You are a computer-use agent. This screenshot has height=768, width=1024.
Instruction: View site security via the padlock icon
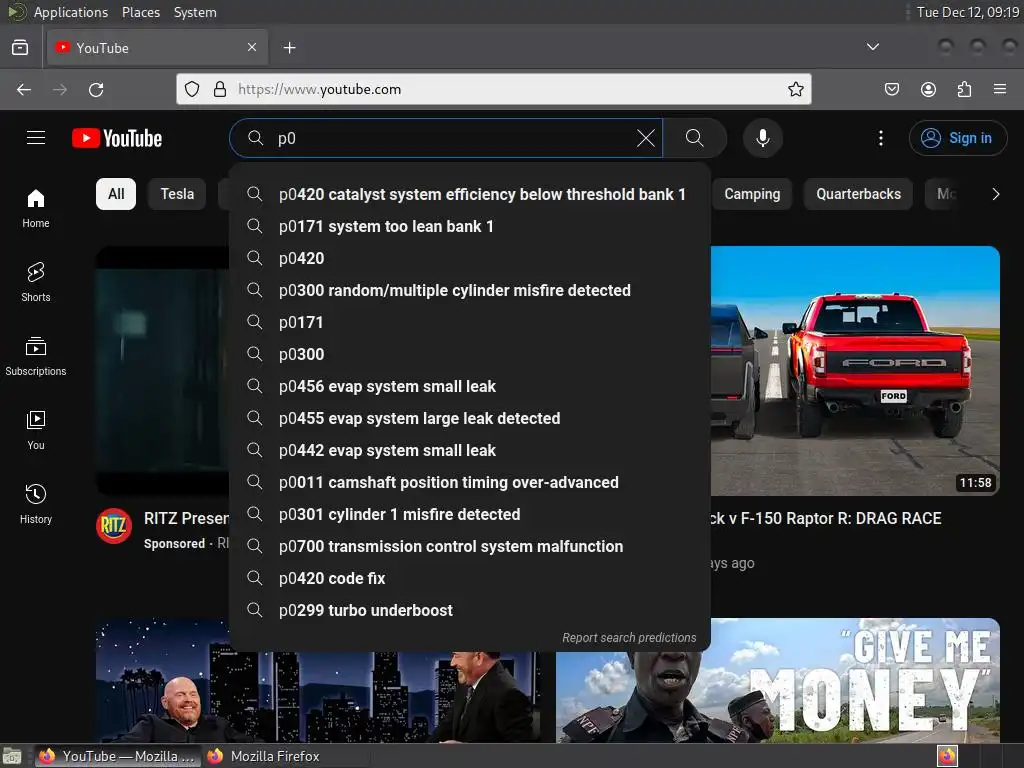coord(220,89)
